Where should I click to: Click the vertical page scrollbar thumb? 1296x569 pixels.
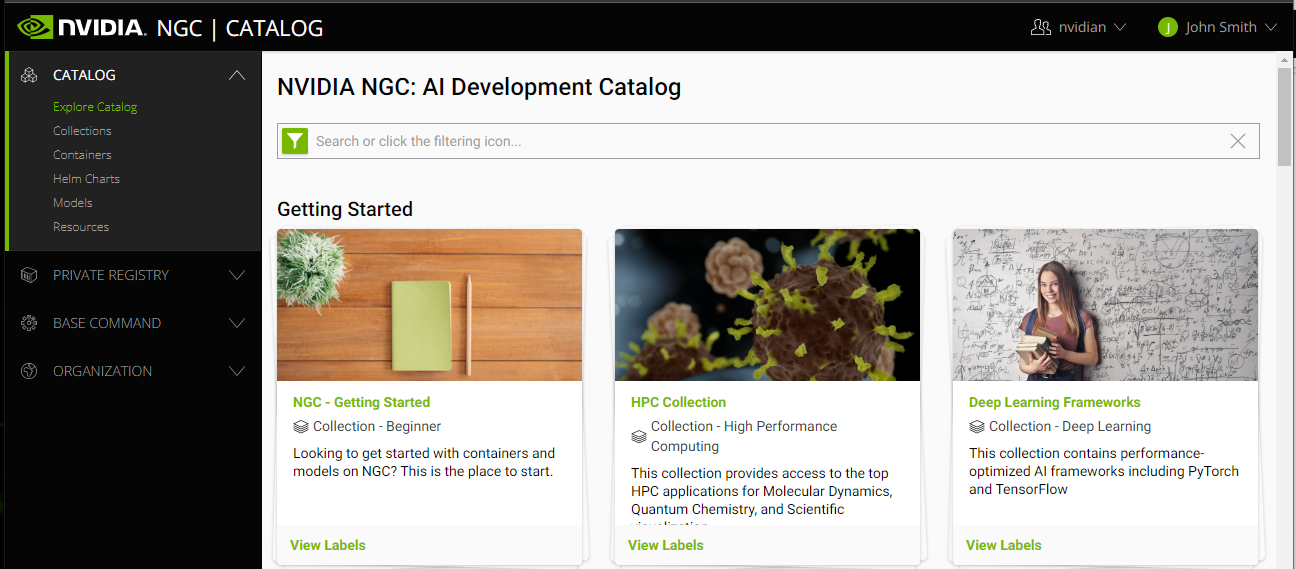[1285, 117]
